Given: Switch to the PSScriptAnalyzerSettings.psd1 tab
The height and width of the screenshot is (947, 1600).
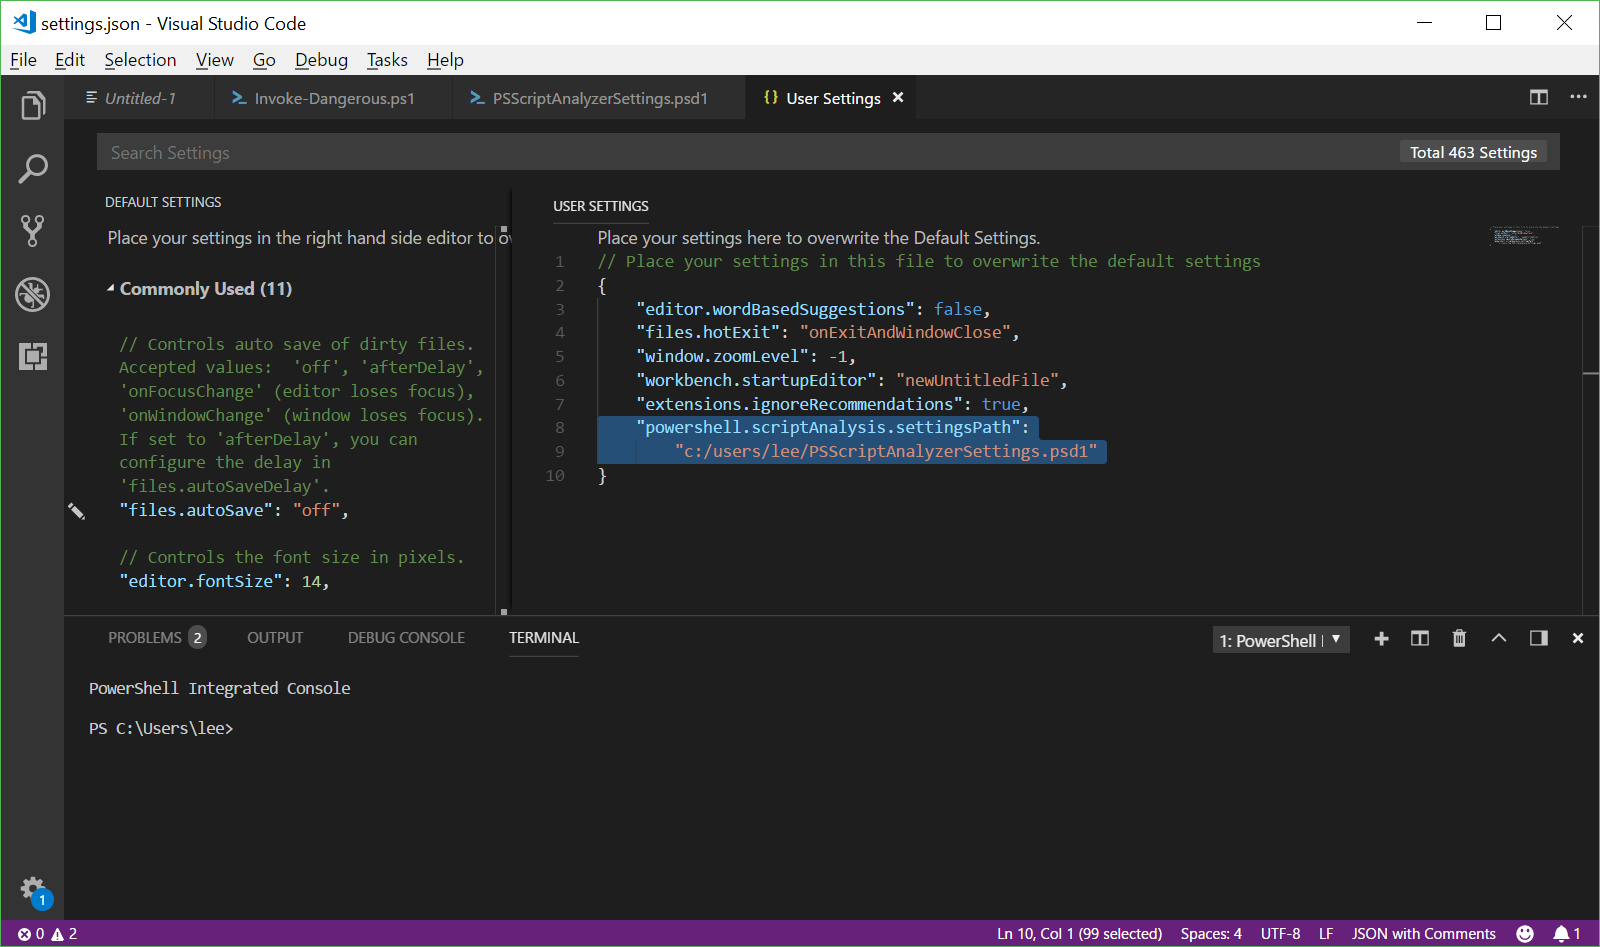Looking at the screenshot, I should point(599,98).
